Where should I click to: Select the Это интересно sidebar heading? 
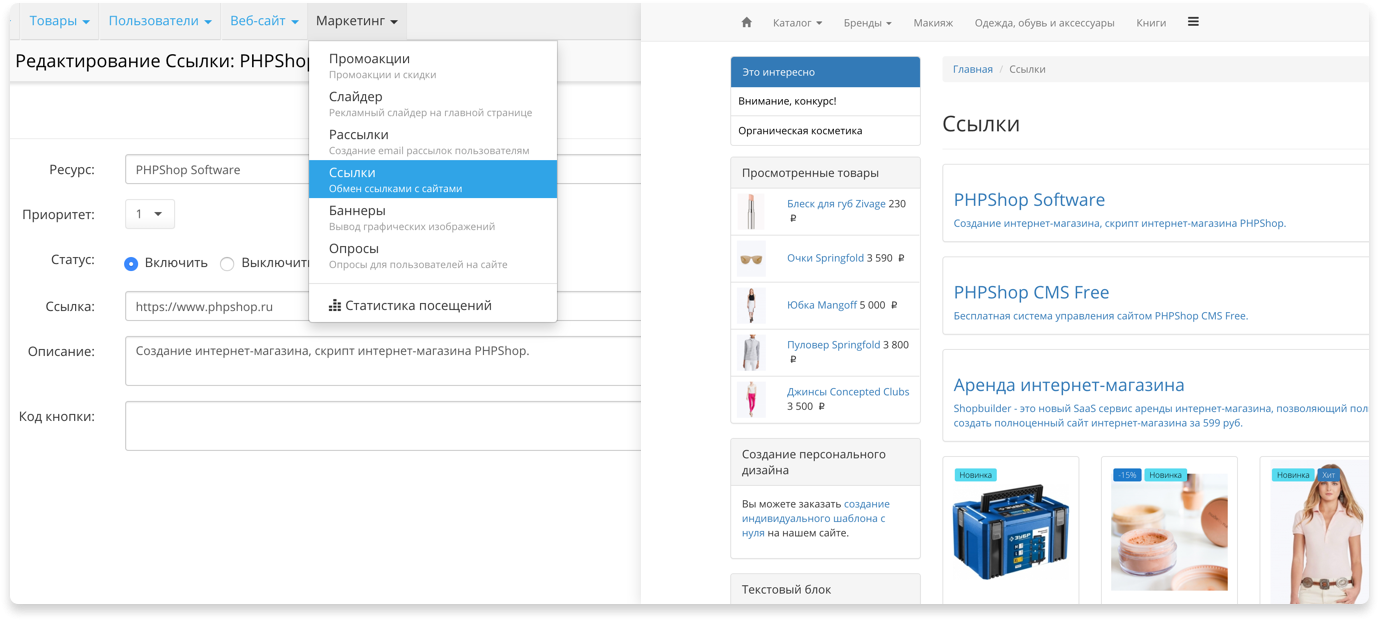(825, 72)
